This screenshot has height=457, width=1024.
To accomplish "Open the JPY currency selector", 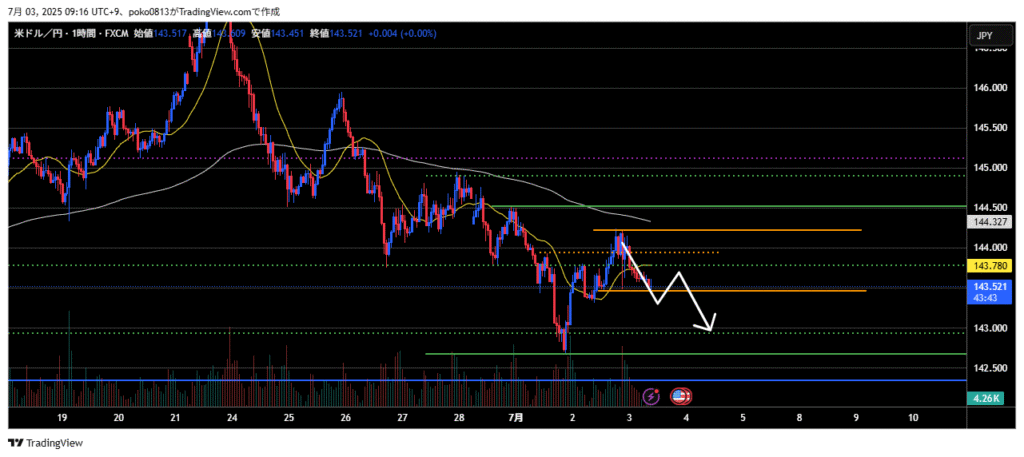I will click(x=984, y=36).
